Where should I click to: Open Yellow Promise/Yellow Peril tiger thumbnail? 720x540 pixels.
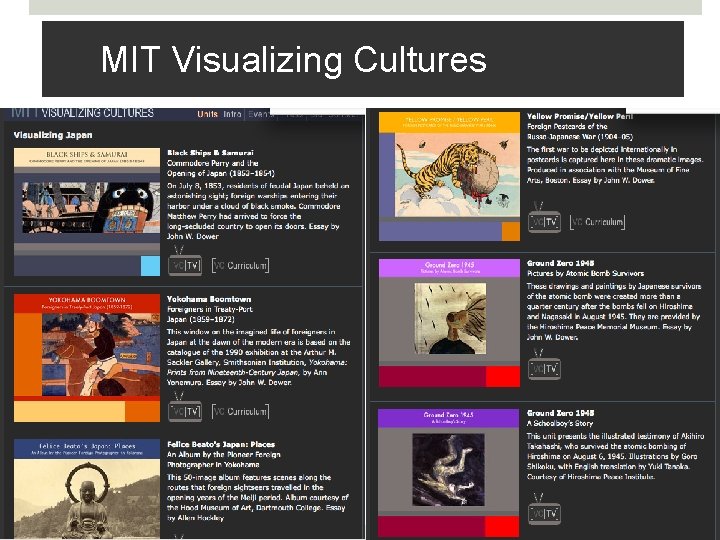click(x=449, y=176)
